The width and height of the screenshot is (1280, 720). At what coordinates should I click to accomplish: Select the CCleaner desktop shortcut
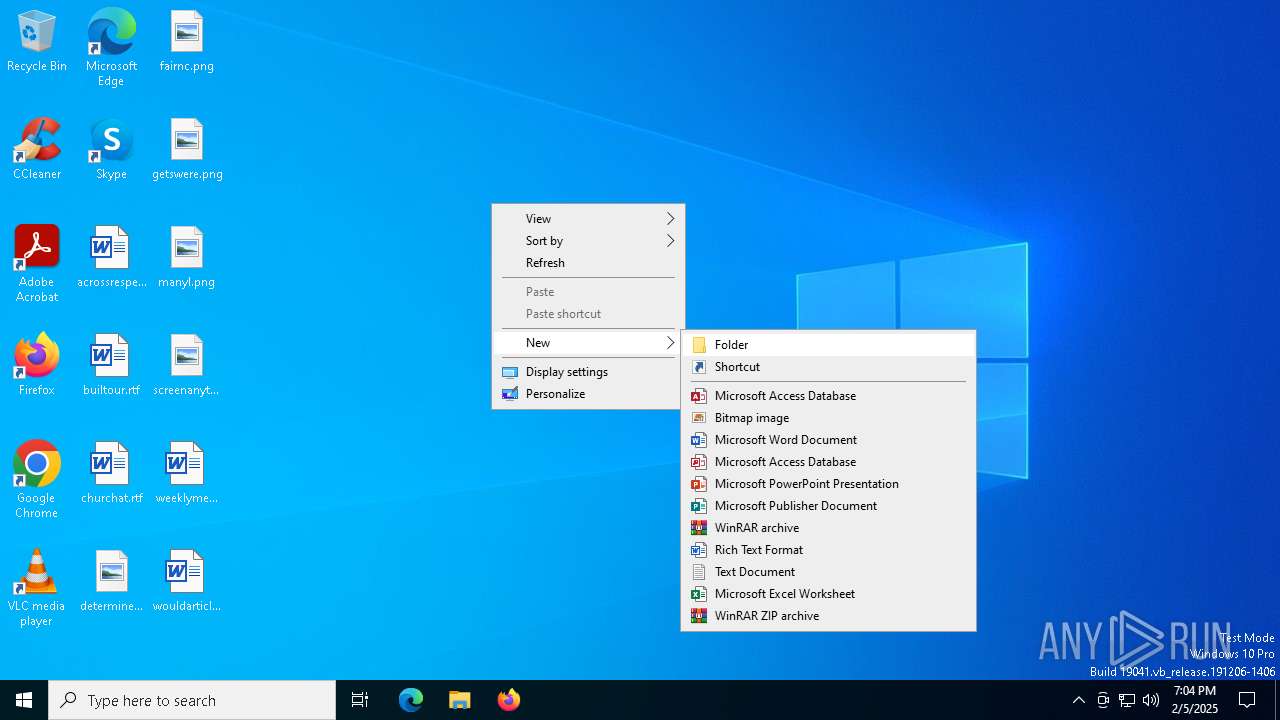click(37, 149)
